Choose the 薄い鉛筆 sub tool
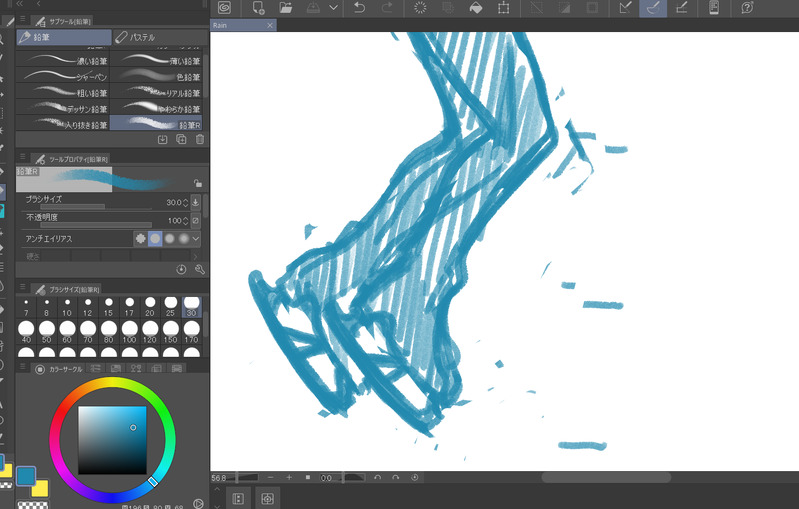The width and height of the screenshot is (799, 509). point(156,61)
